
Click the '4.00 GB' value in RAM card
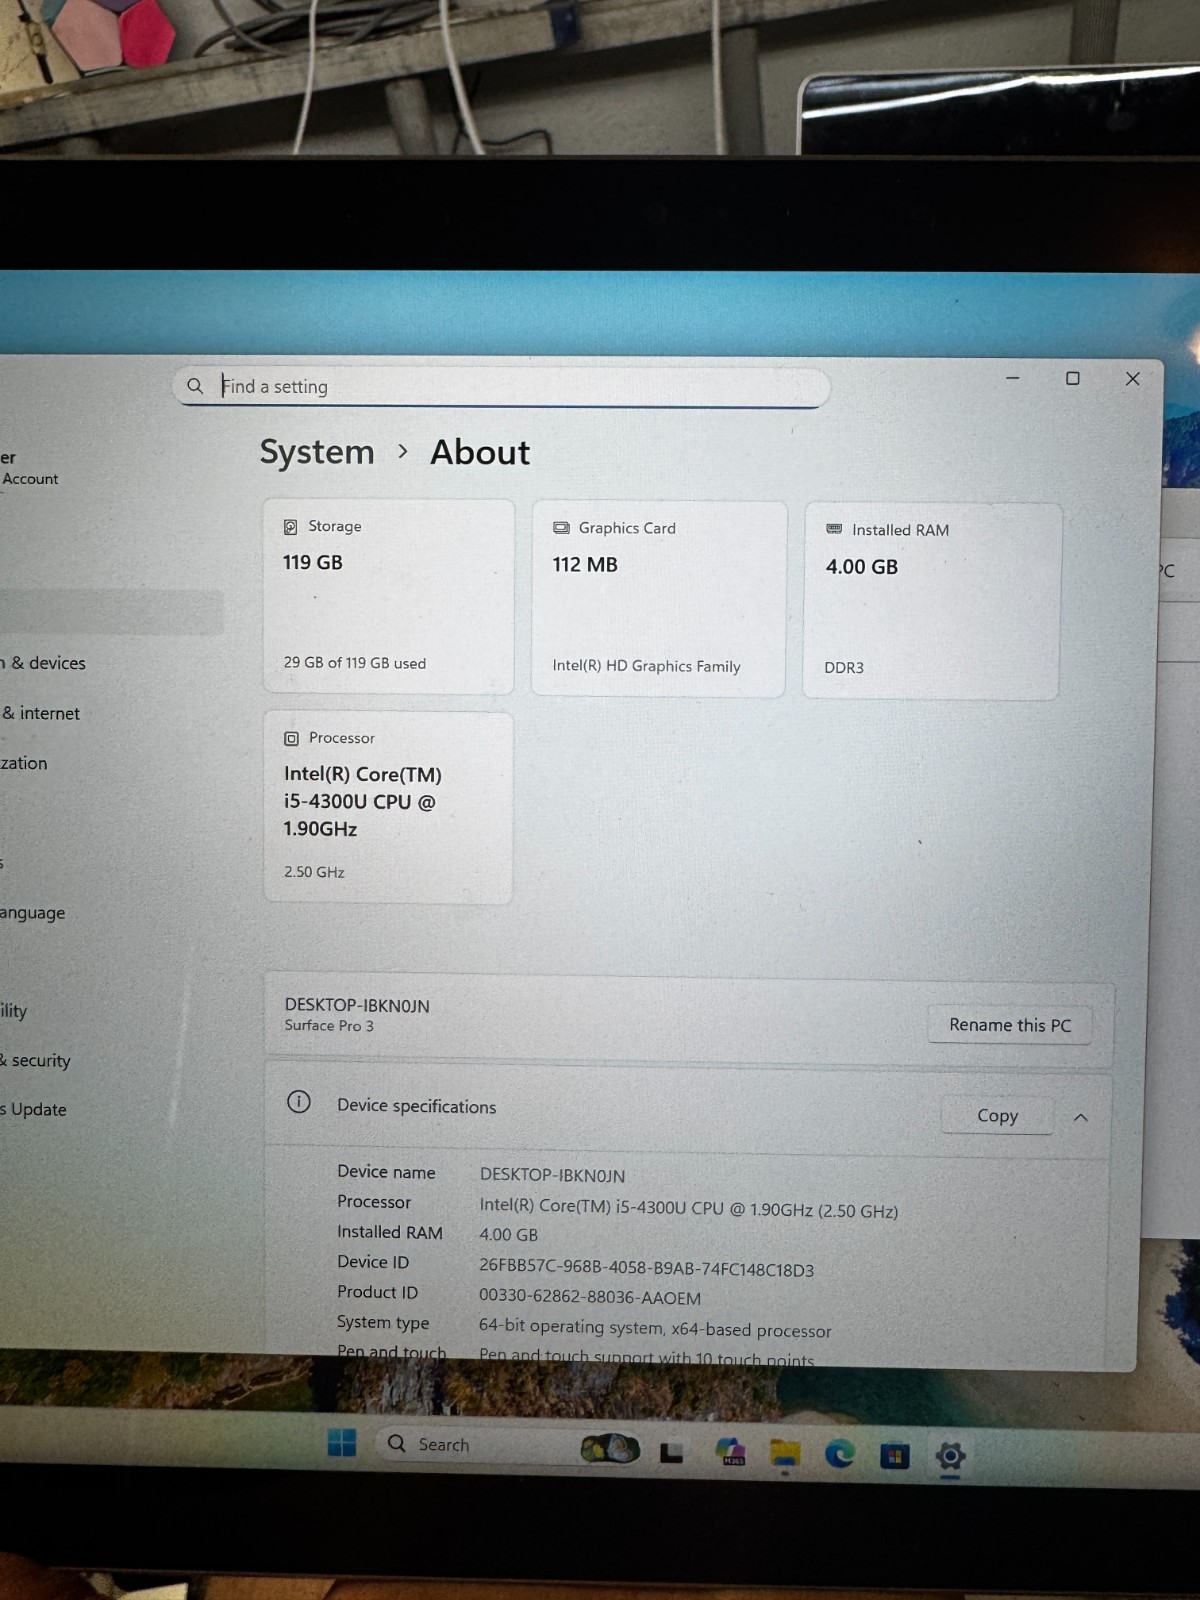coord(862,566)
